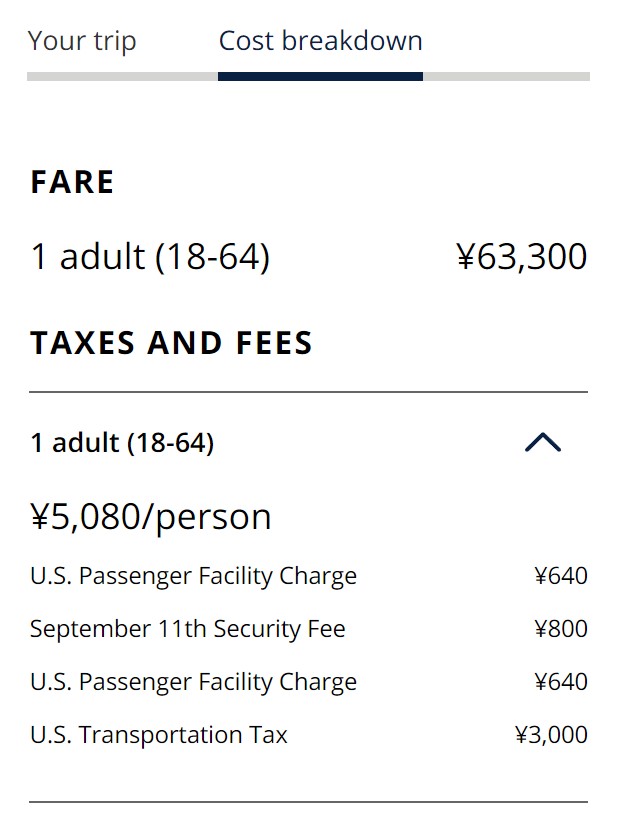
Task: Select the Cost breakdown tab
Action: coord(320,42)
